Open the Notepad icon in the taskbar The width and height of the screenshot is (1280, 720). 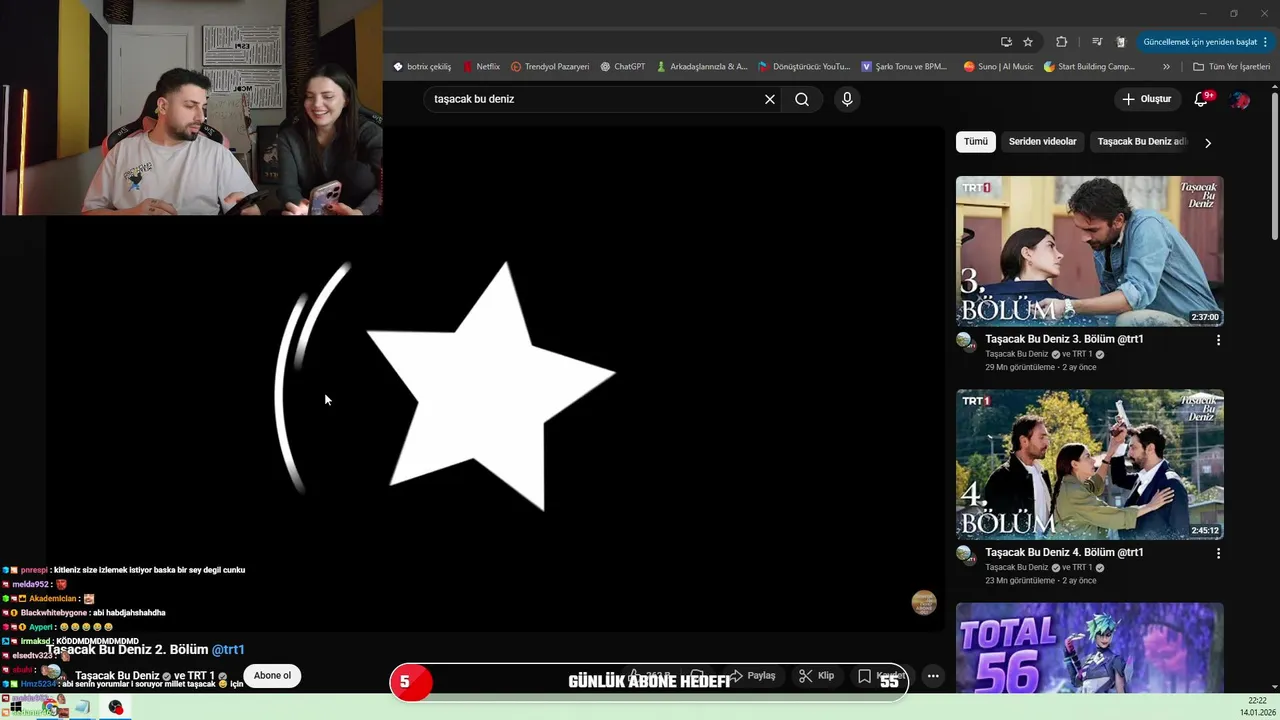[x=82, y=707]
